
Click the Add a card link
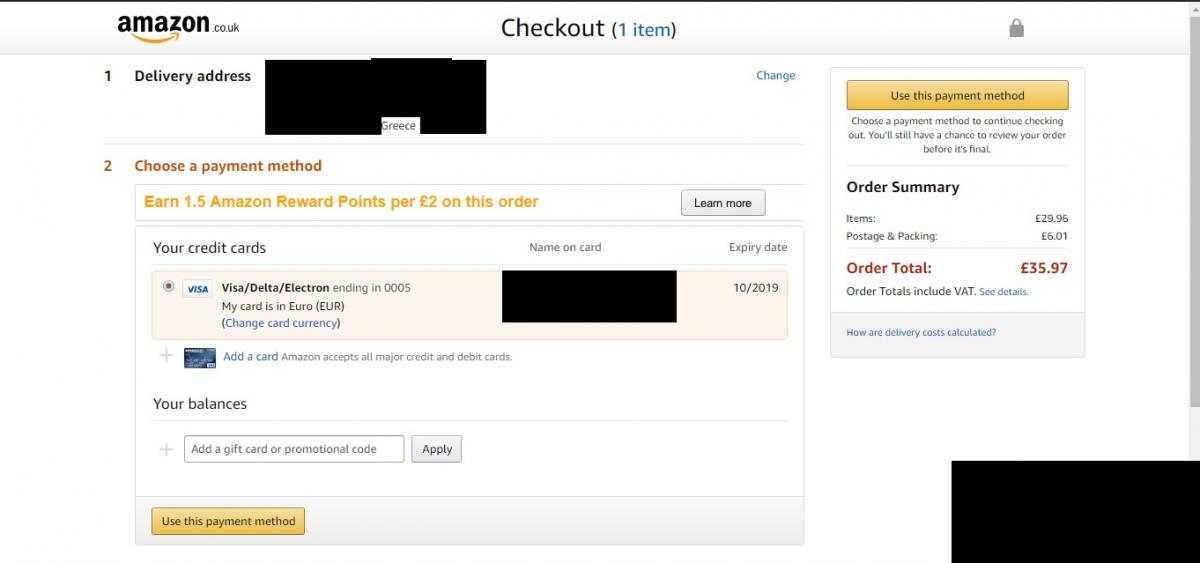pos(251,356)
